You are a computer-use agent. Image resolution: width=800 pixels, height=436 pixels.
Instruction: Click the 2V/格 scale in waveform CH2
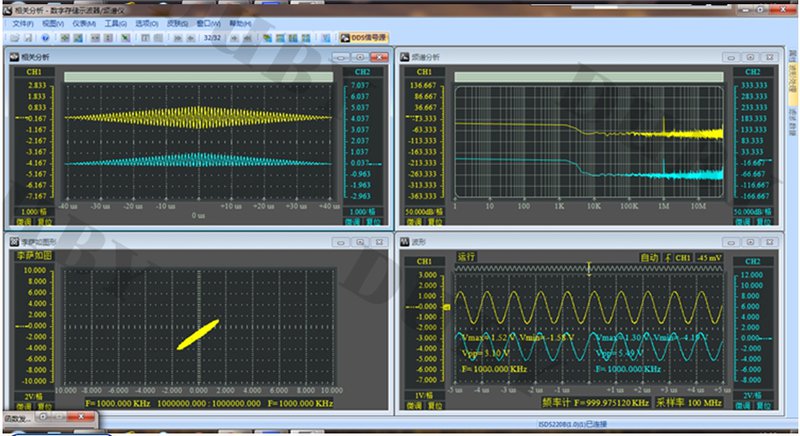coord(752,396)
